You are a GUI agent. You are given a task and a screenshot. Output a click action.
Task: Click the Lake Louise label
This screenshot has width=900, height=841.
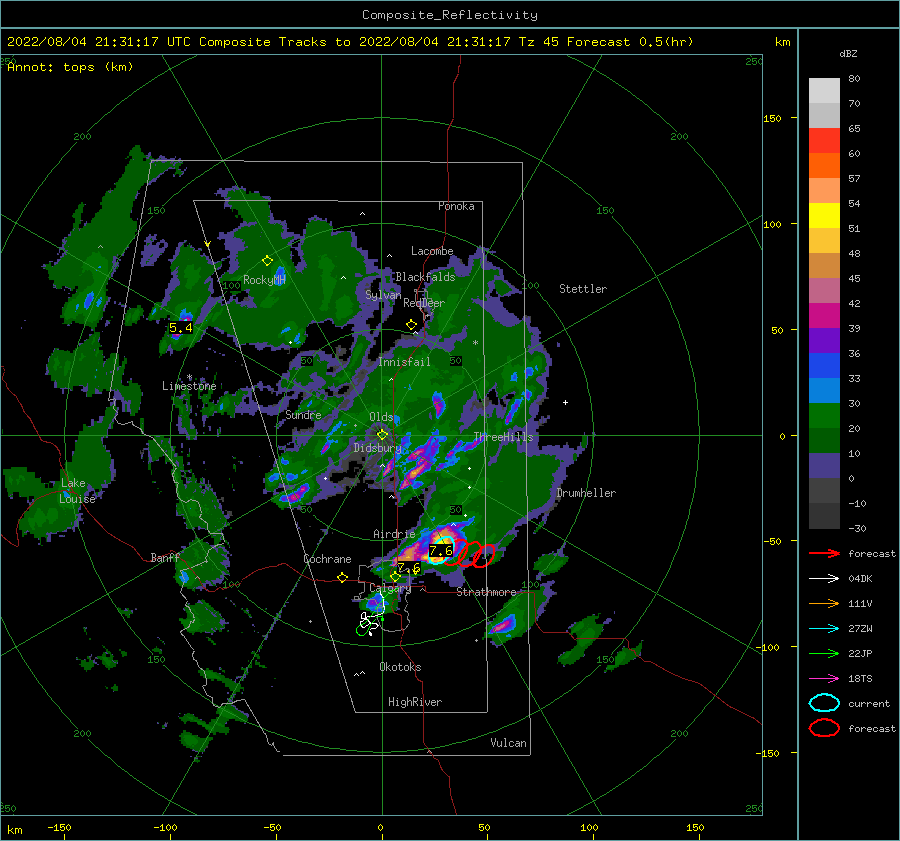tap(77, 491)
